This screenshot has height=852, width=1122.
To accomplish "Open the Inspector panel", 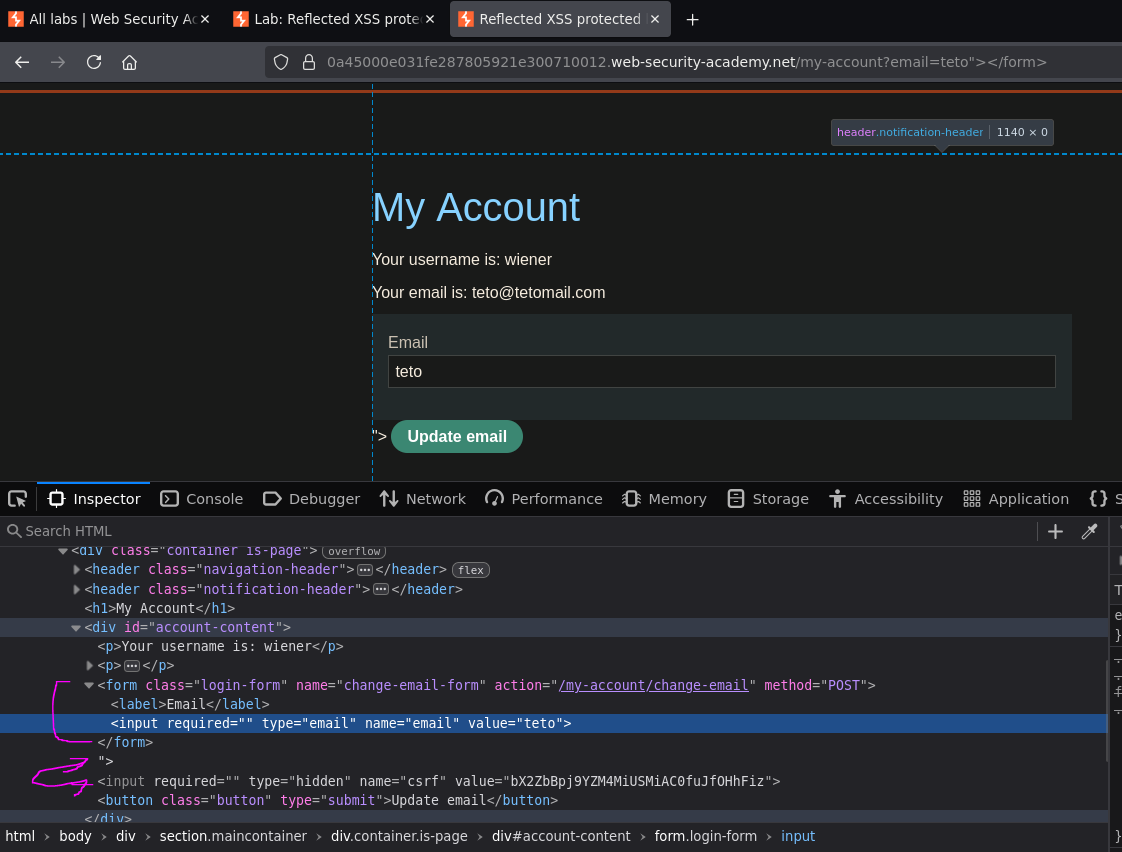I will 94,499.
